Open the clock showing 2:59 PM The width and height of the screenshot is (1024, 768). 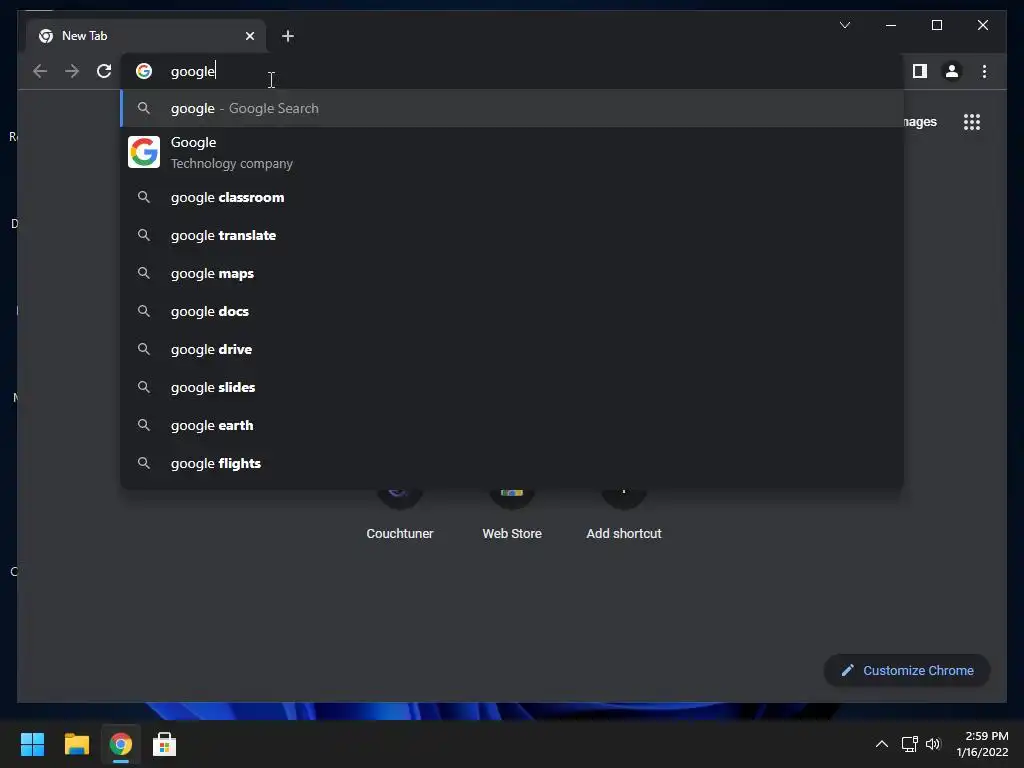coord(983,744)
